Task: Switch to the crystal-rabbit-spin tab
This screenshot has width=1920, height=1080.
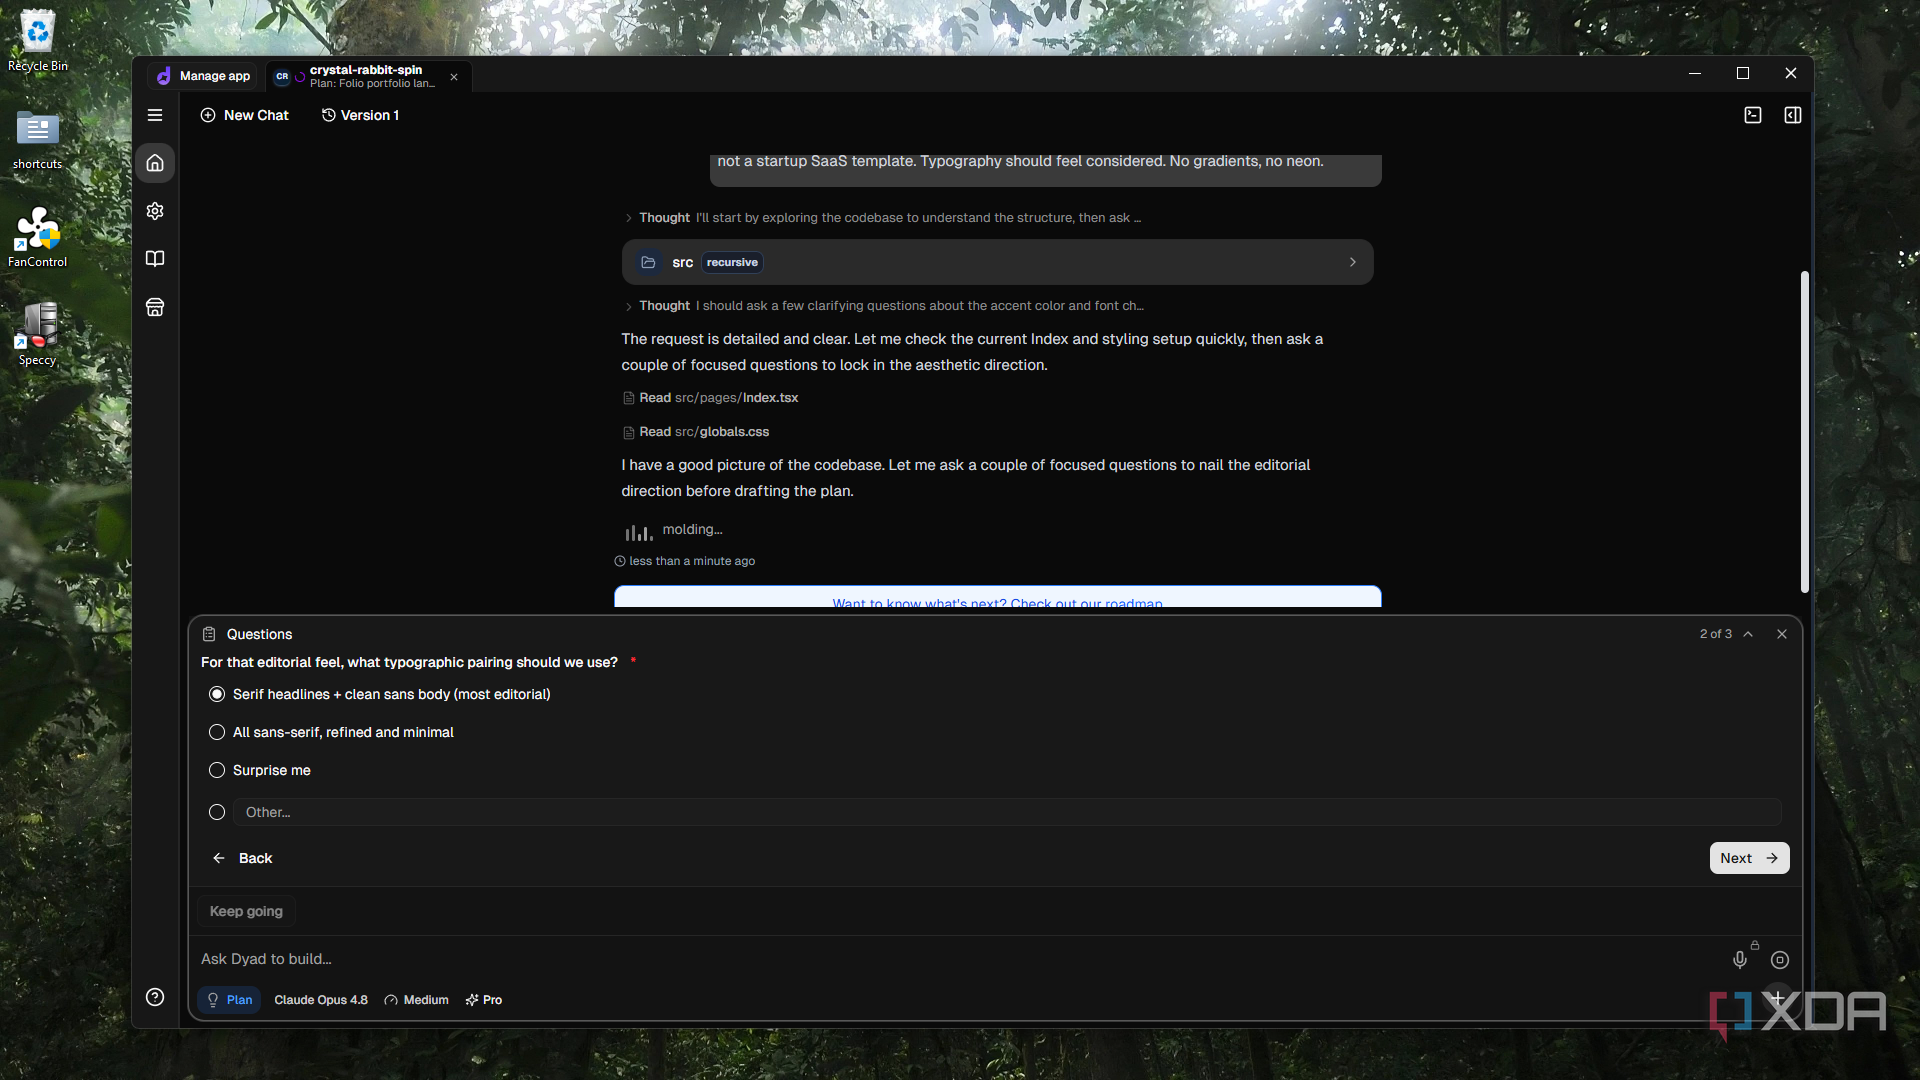Action: pos(368,76)
